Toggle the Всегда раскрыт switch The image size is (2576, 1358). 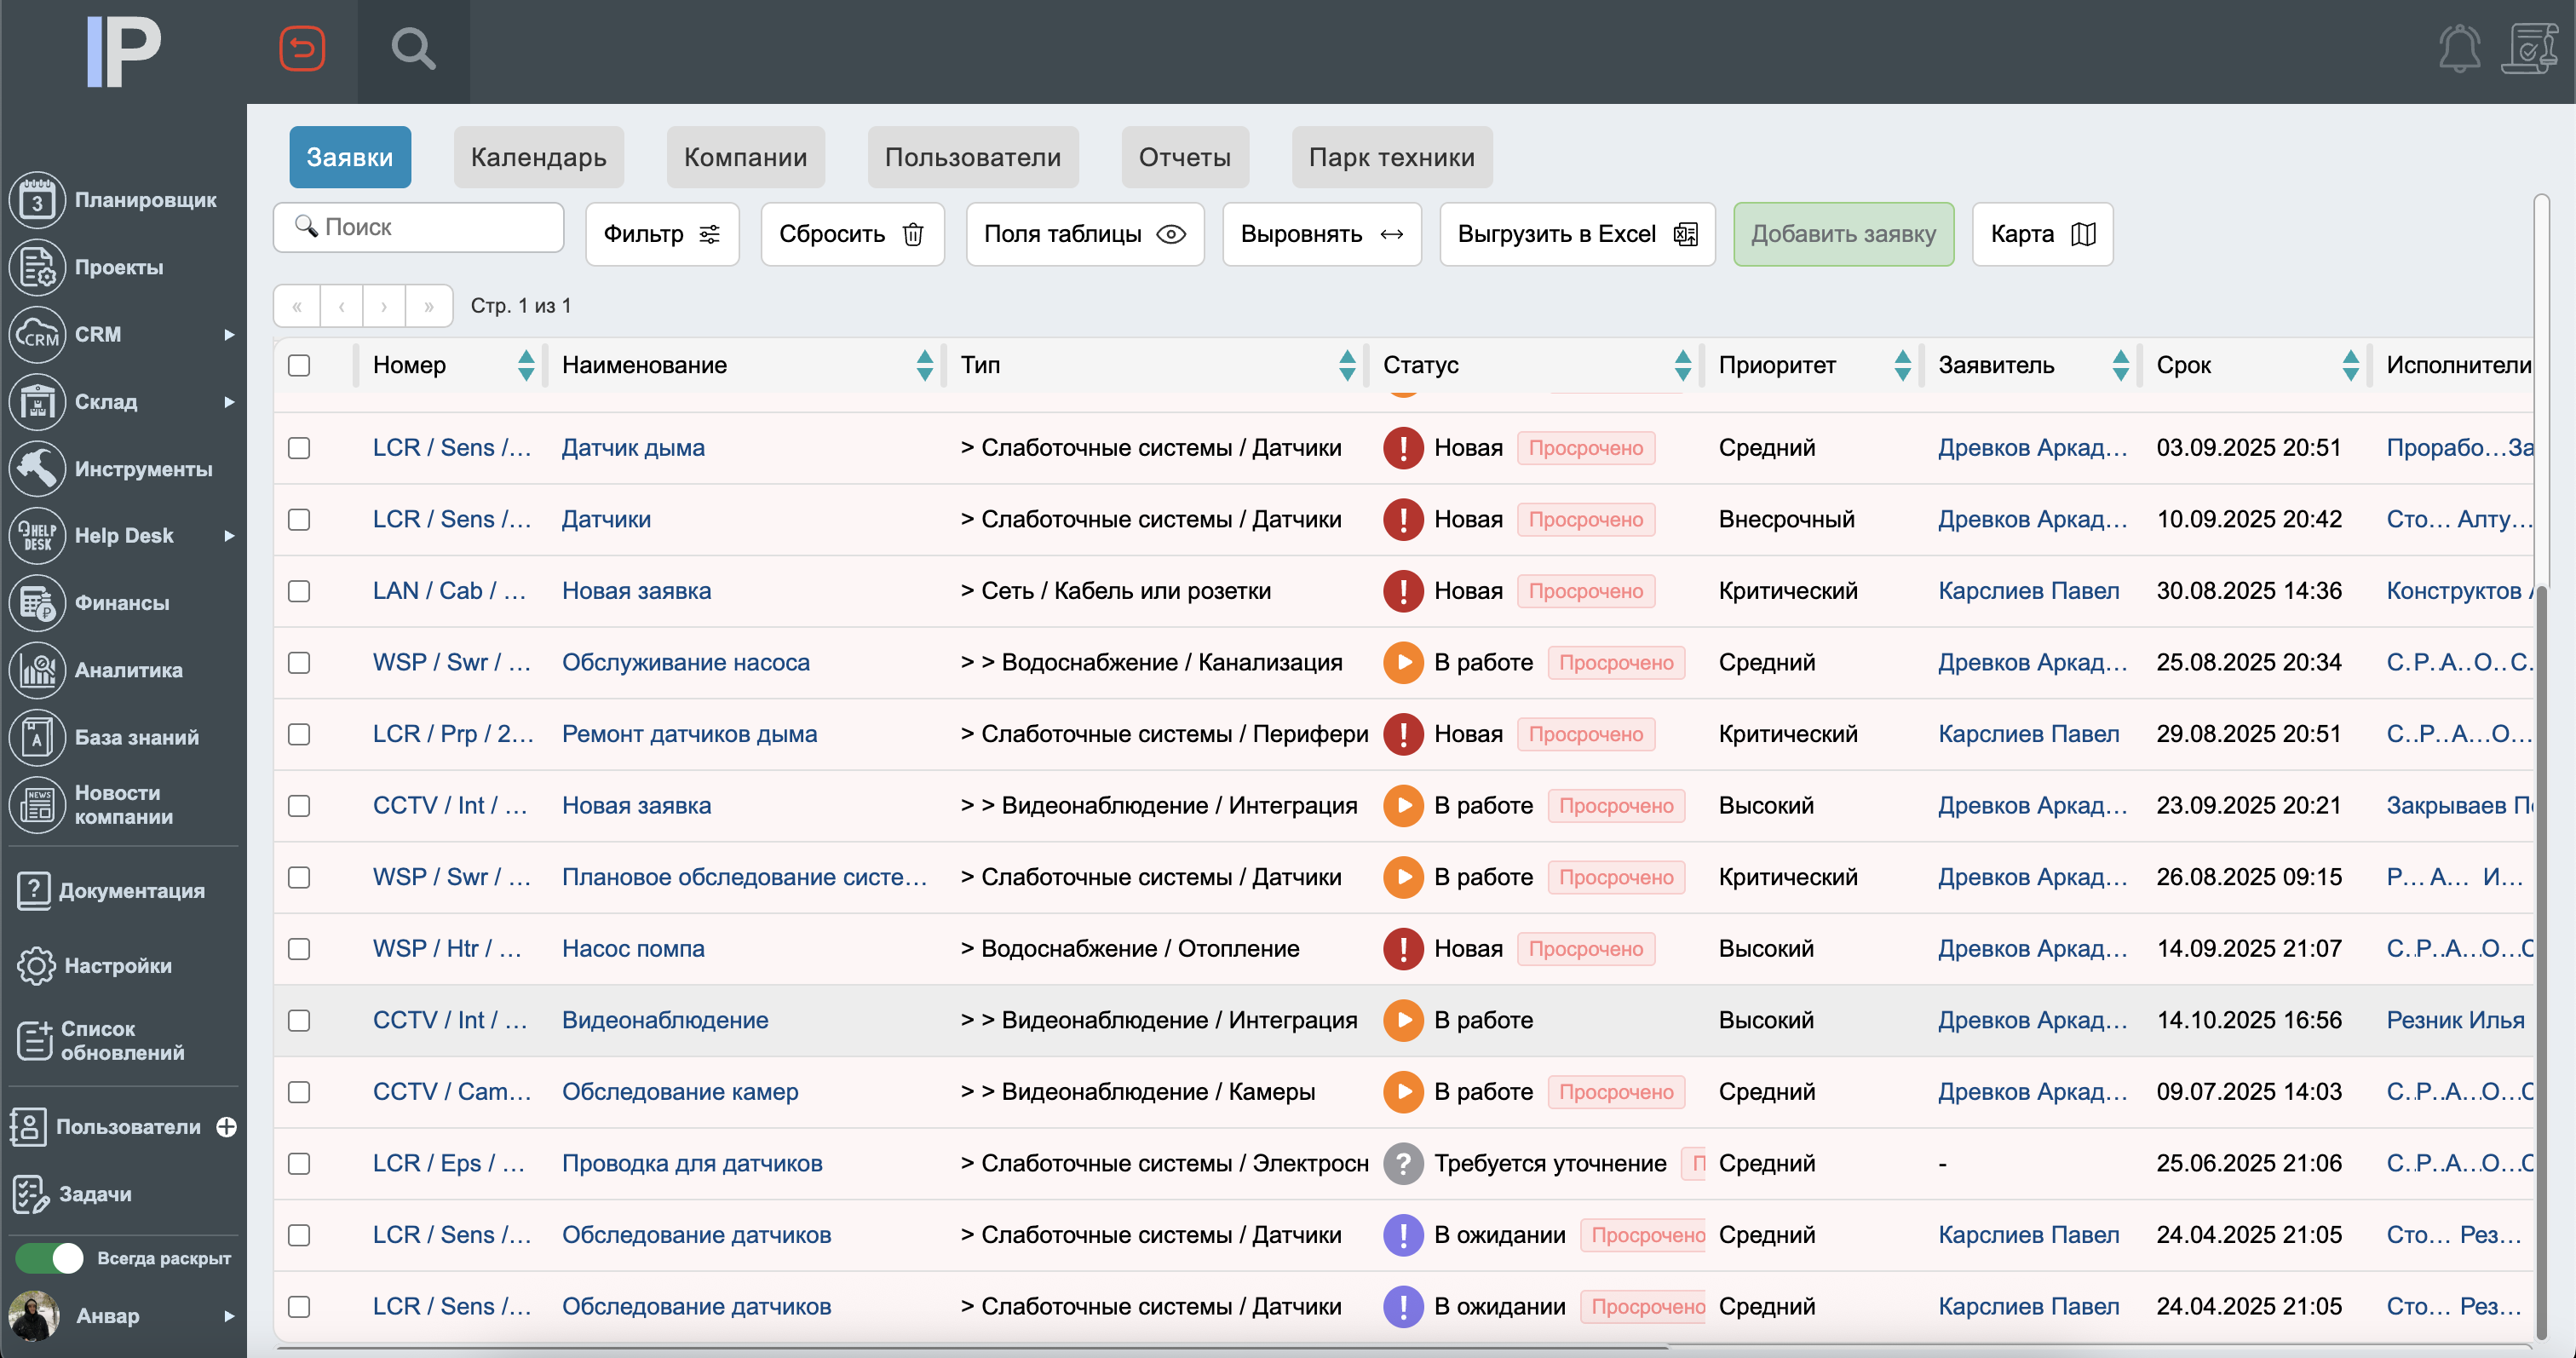pos(50,1259)
